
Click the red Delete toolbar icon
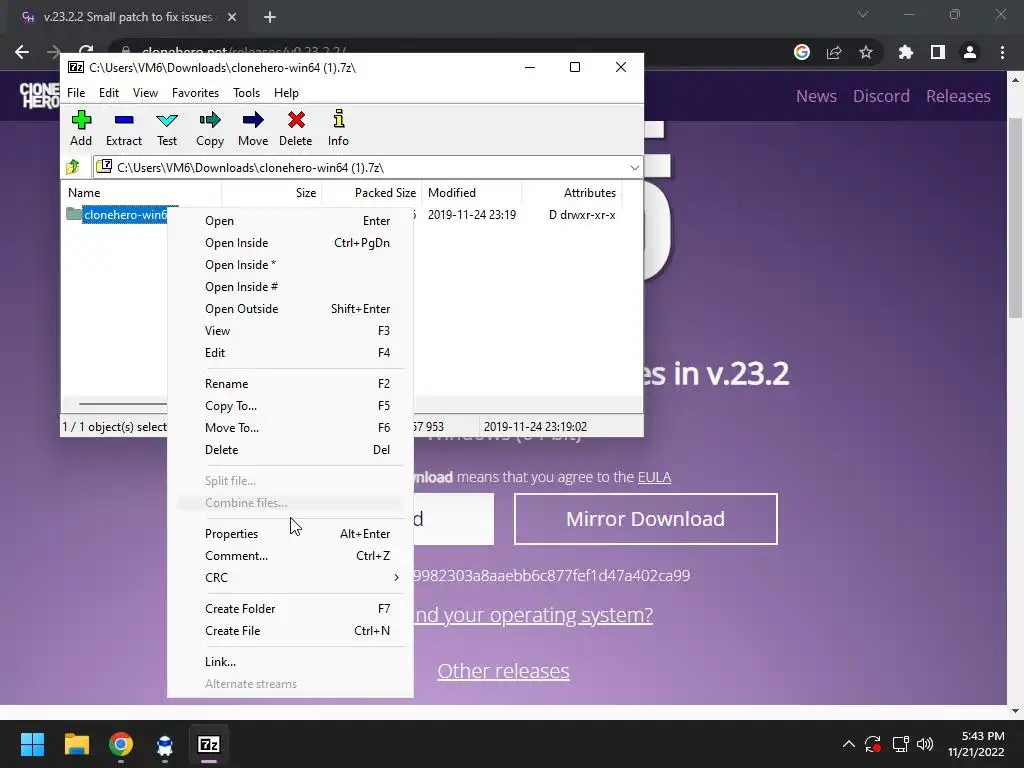(296, 128)
